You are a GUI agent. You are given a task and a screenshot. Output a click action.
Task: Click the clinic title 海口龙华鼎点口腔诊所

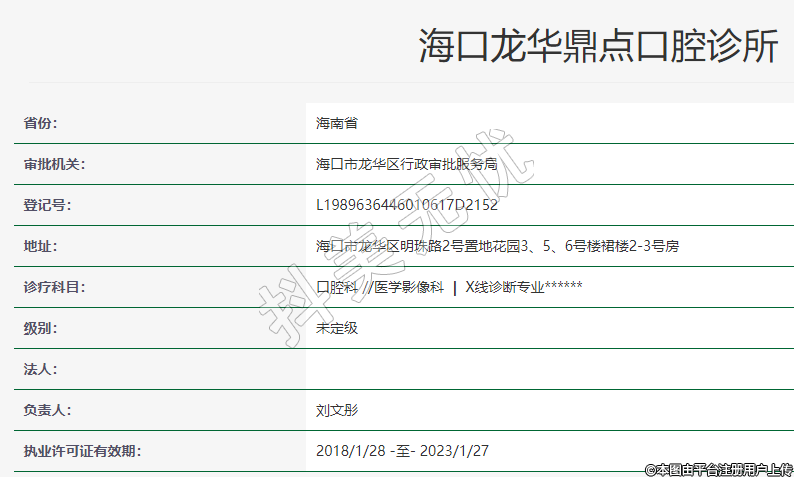[597, 47]
